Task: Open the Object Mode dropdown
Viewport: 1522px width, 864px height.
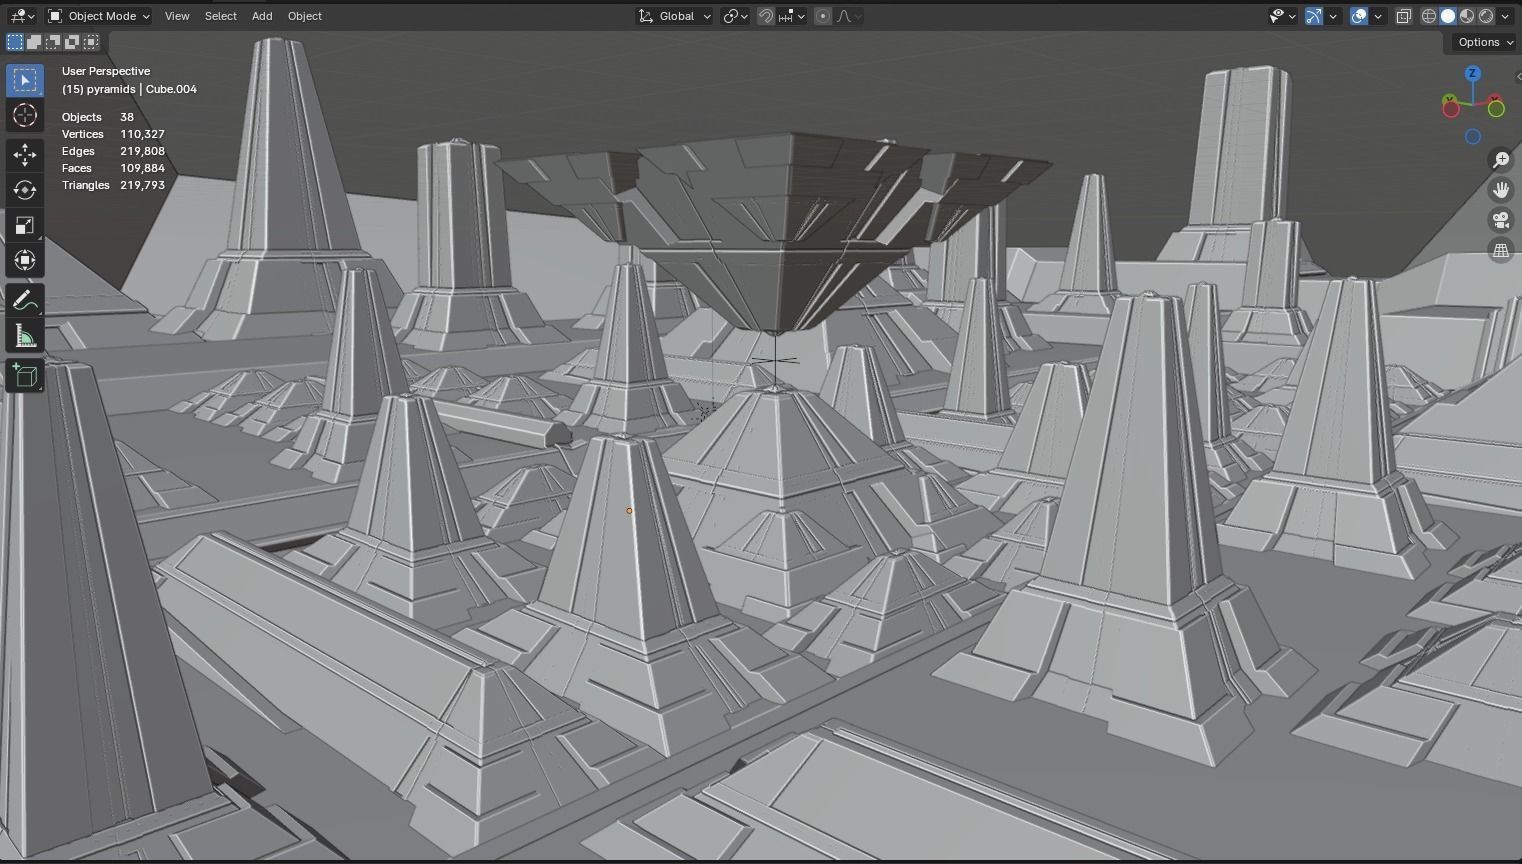Action: coord(99,16)
